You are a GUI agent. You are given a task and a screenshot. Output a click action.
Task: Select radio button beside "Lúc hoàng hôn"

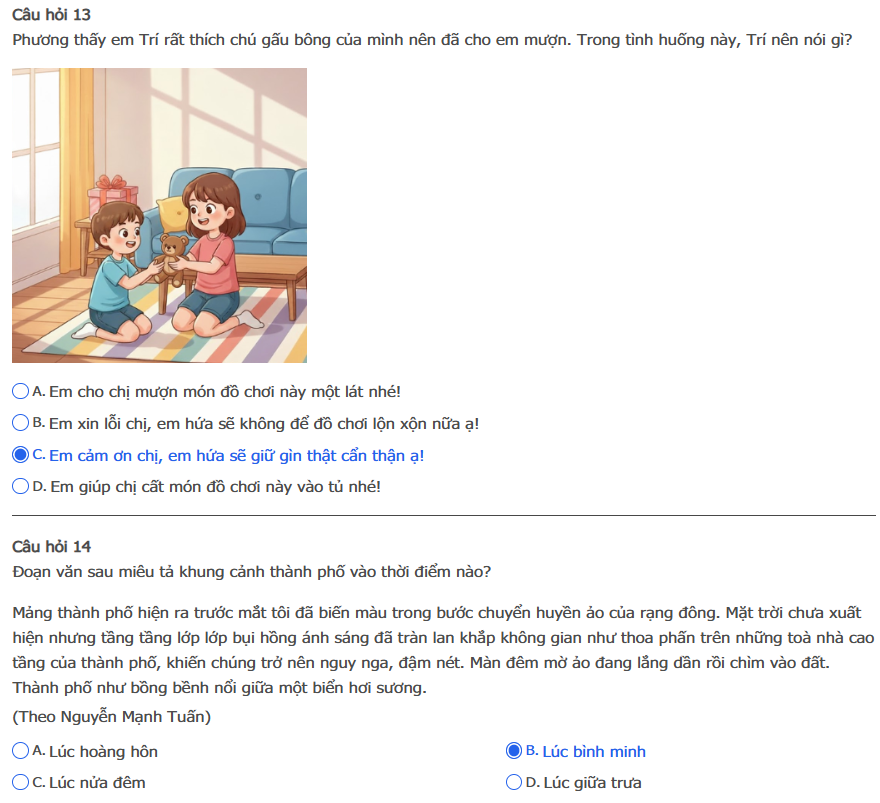[x=20, y=751]
